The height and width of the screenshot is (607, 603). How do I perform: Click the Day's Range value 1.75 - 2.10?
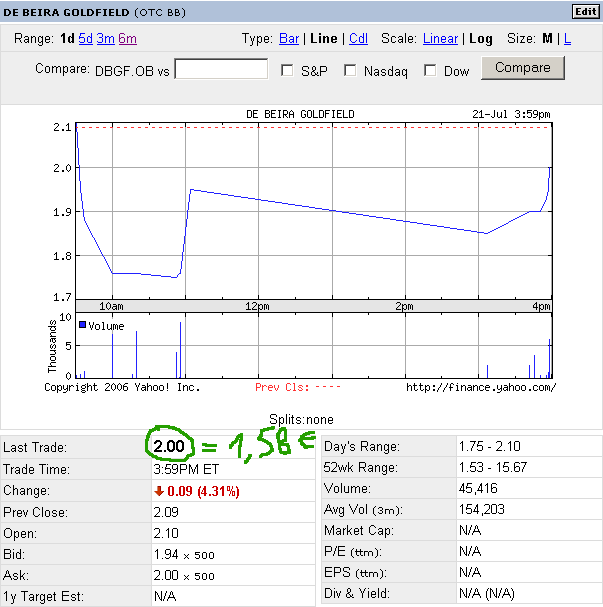(490, 446)
